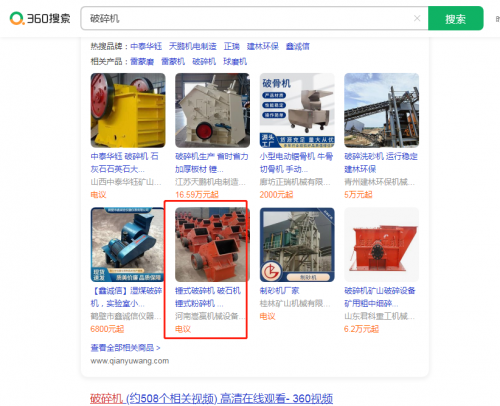Open the 中泰华钰 brand link
This screenshot has width=500, height=406.
tap(146, 46)
